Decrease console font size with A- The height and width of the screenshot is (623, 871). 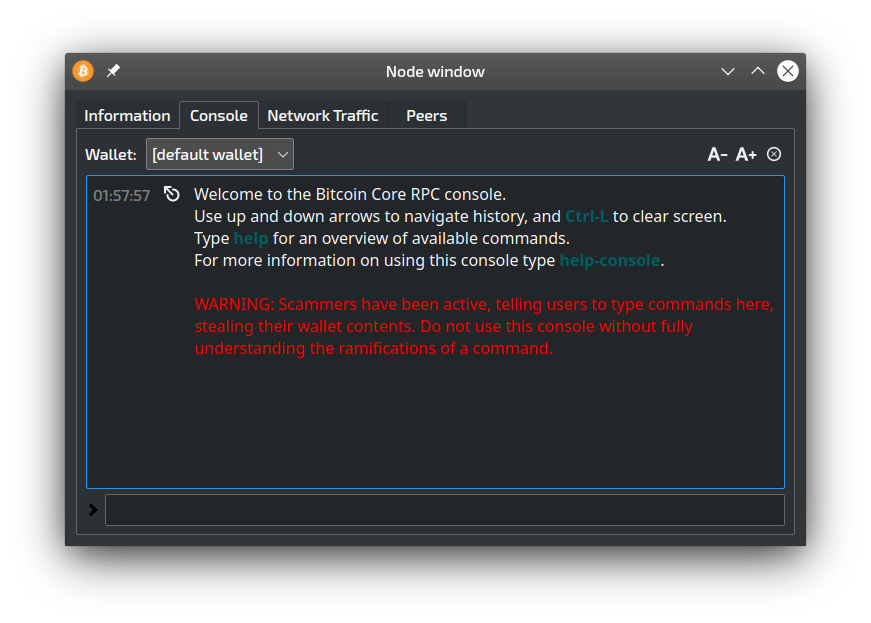pos(717,154)
